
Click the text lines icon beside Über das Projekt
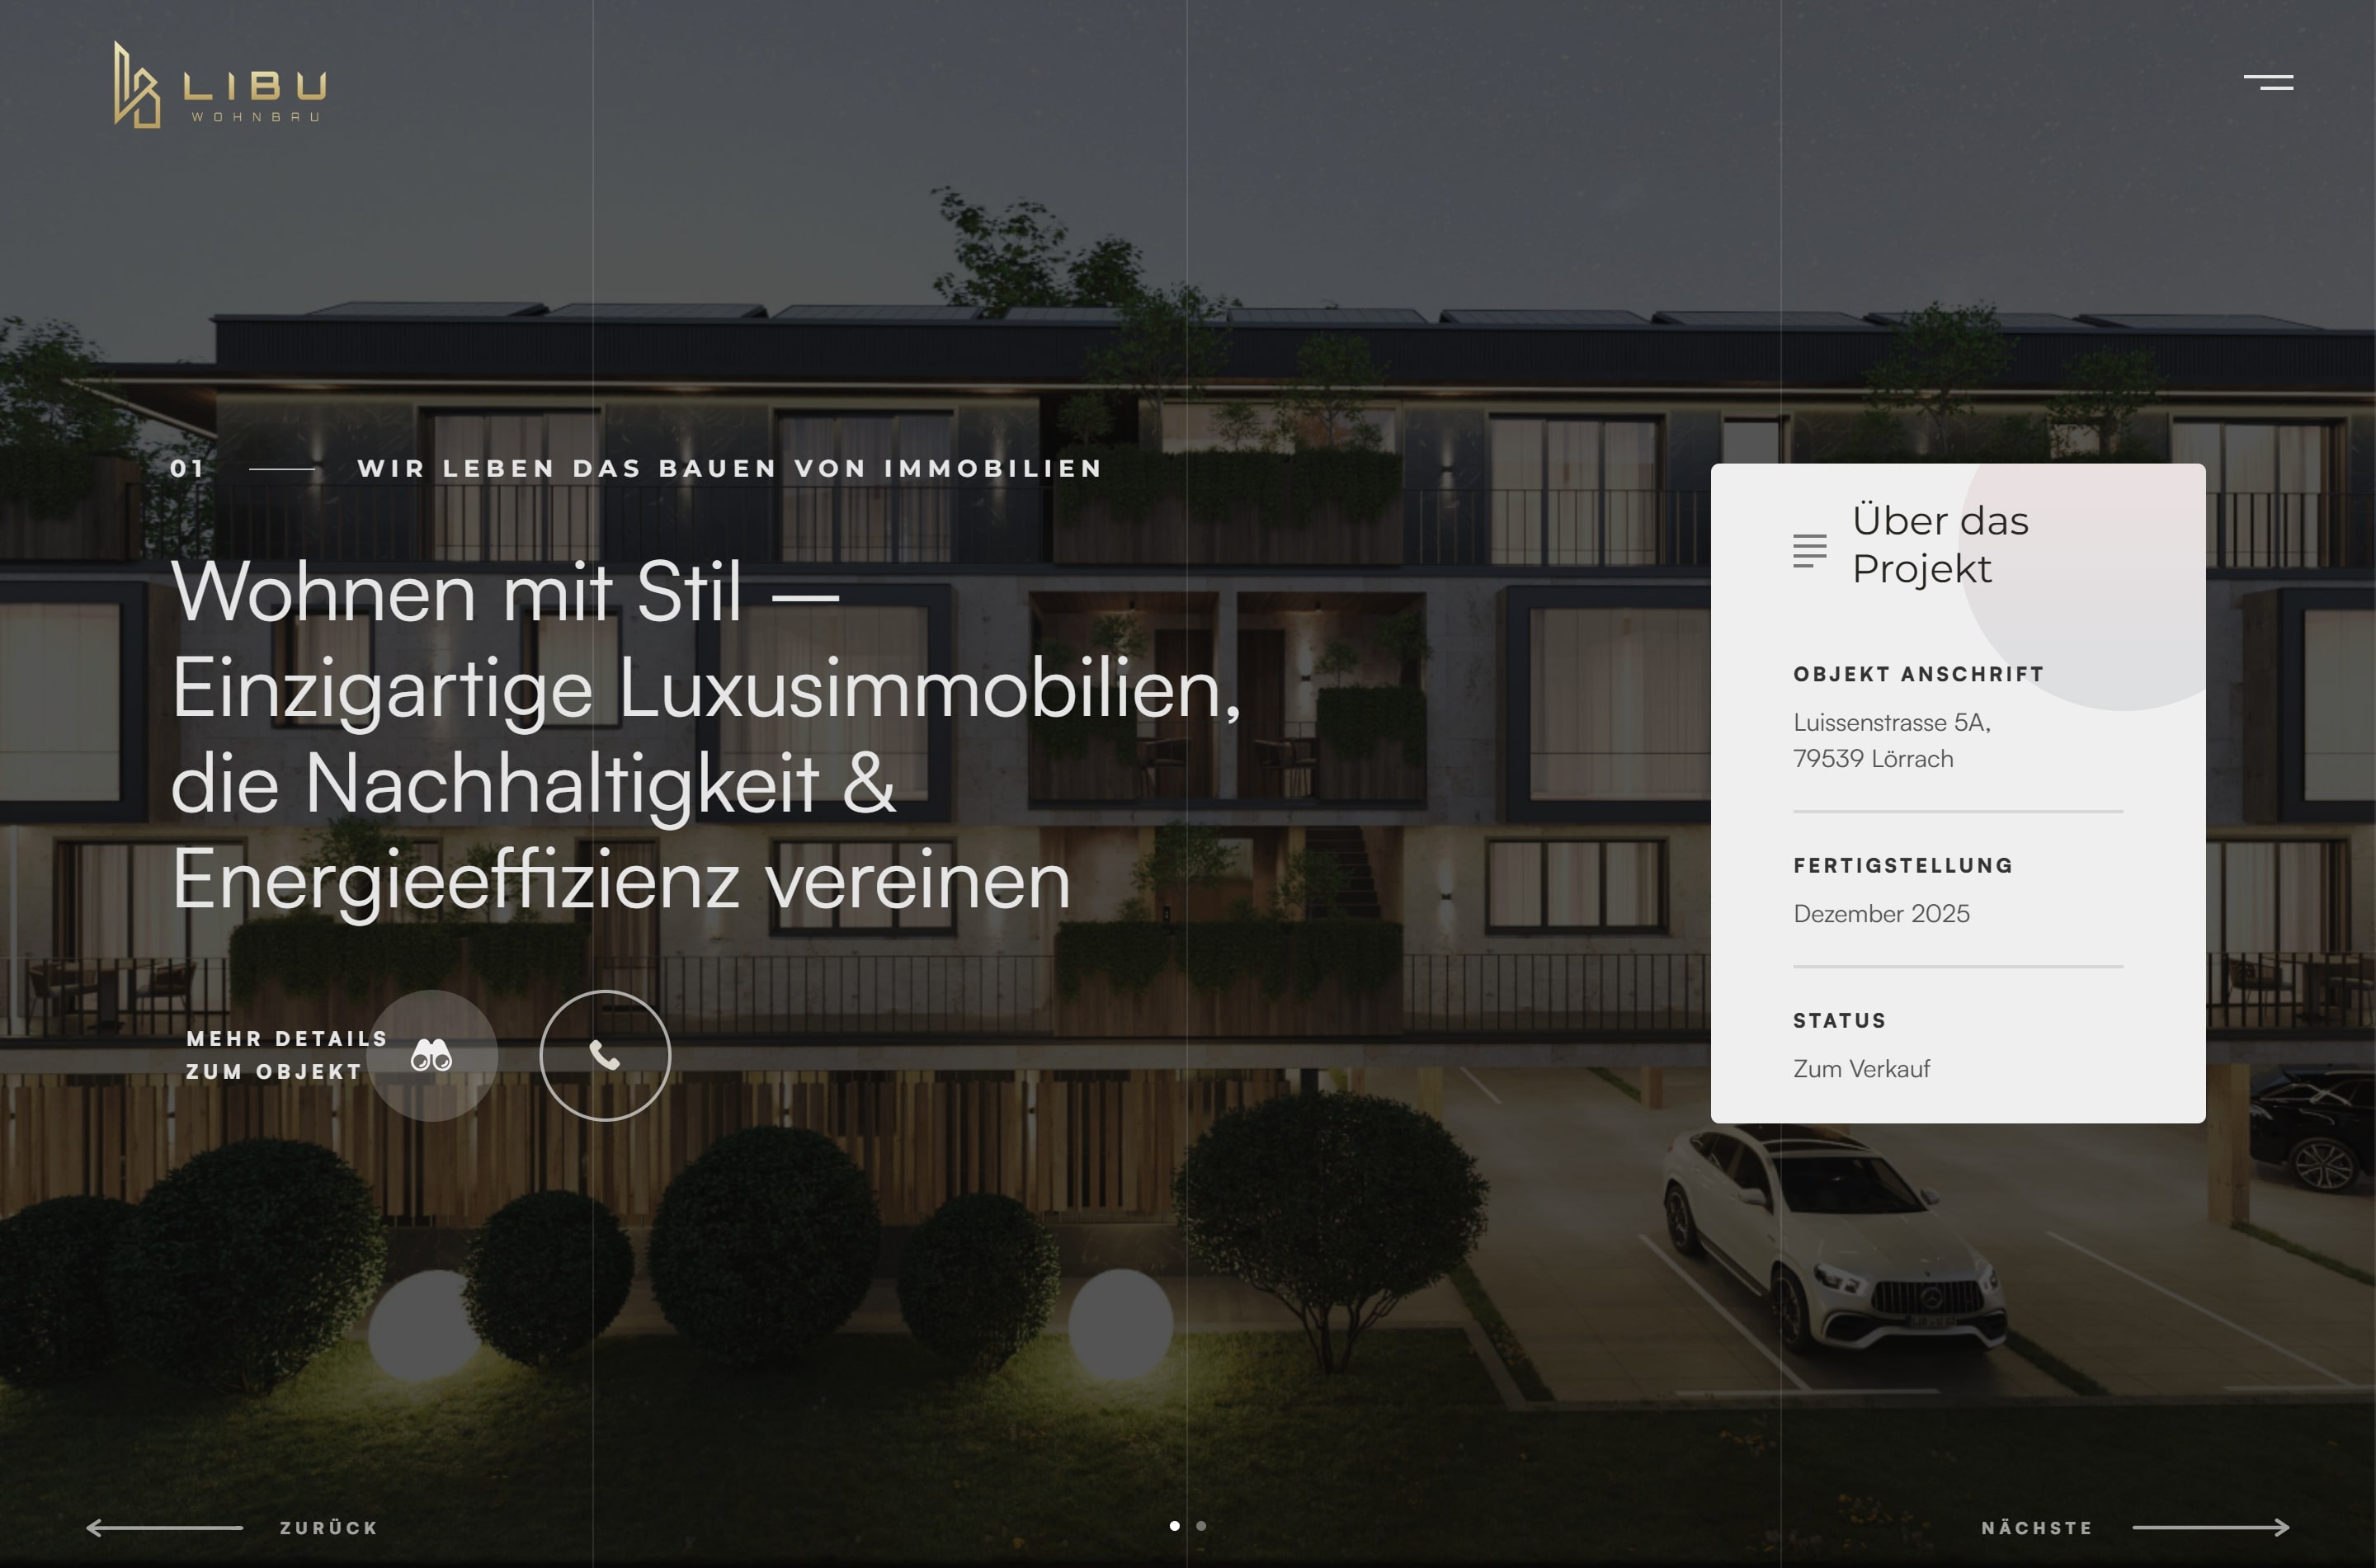1809,551
